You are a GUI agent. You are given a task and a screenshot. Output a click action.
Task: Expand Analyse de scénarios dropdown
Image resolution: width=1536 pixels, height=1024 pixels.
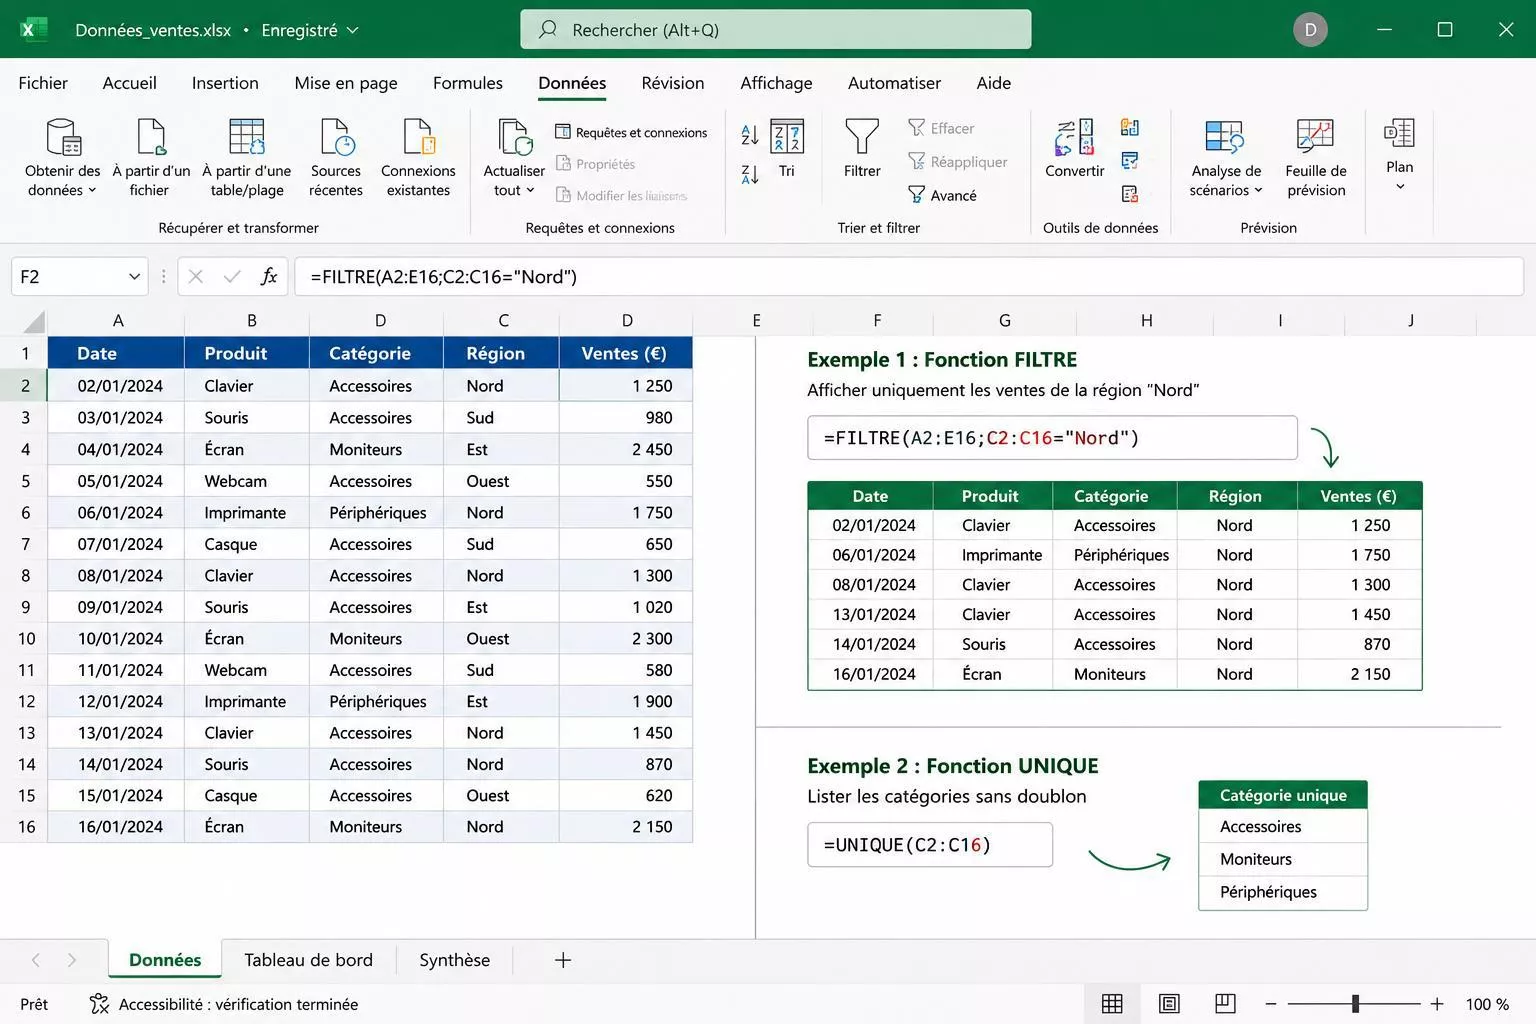coord(1258,191)
